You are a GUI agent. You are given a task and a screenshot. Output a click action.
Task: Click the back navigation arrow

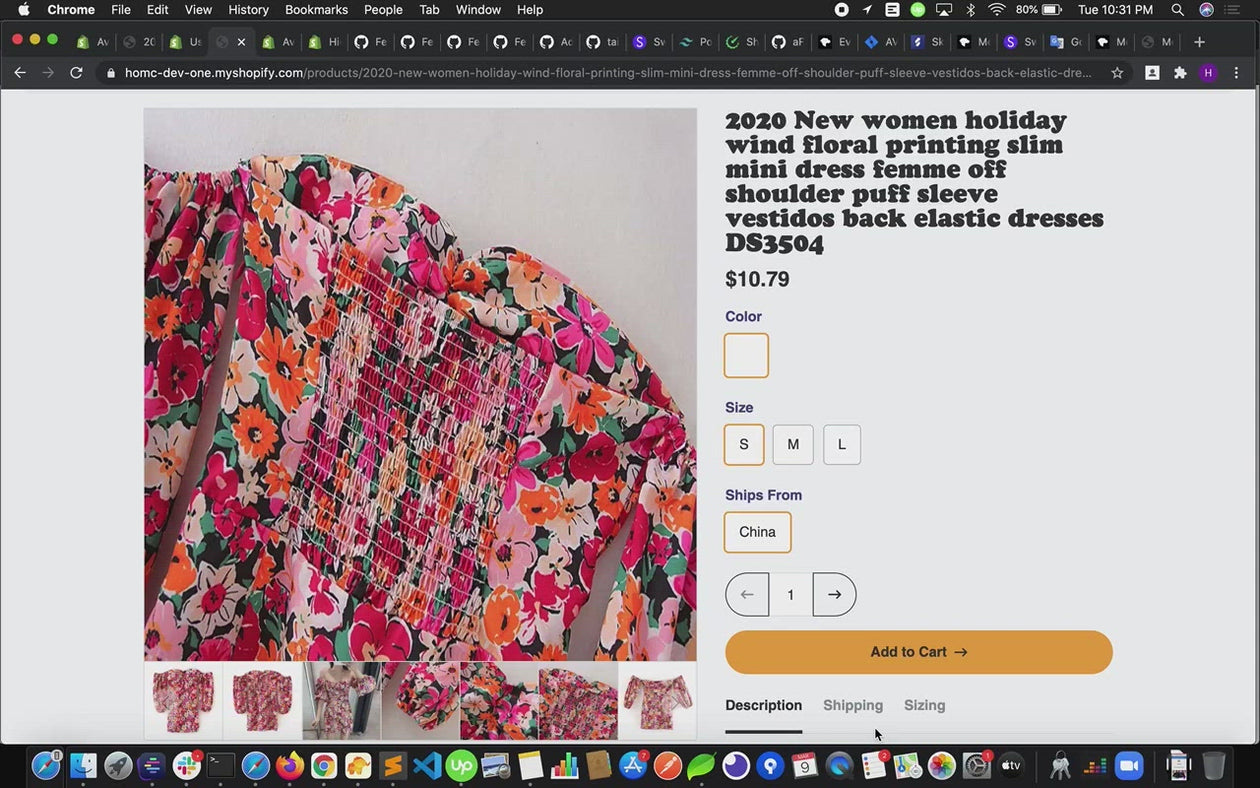pyautogui.click(x=20, y=73)
